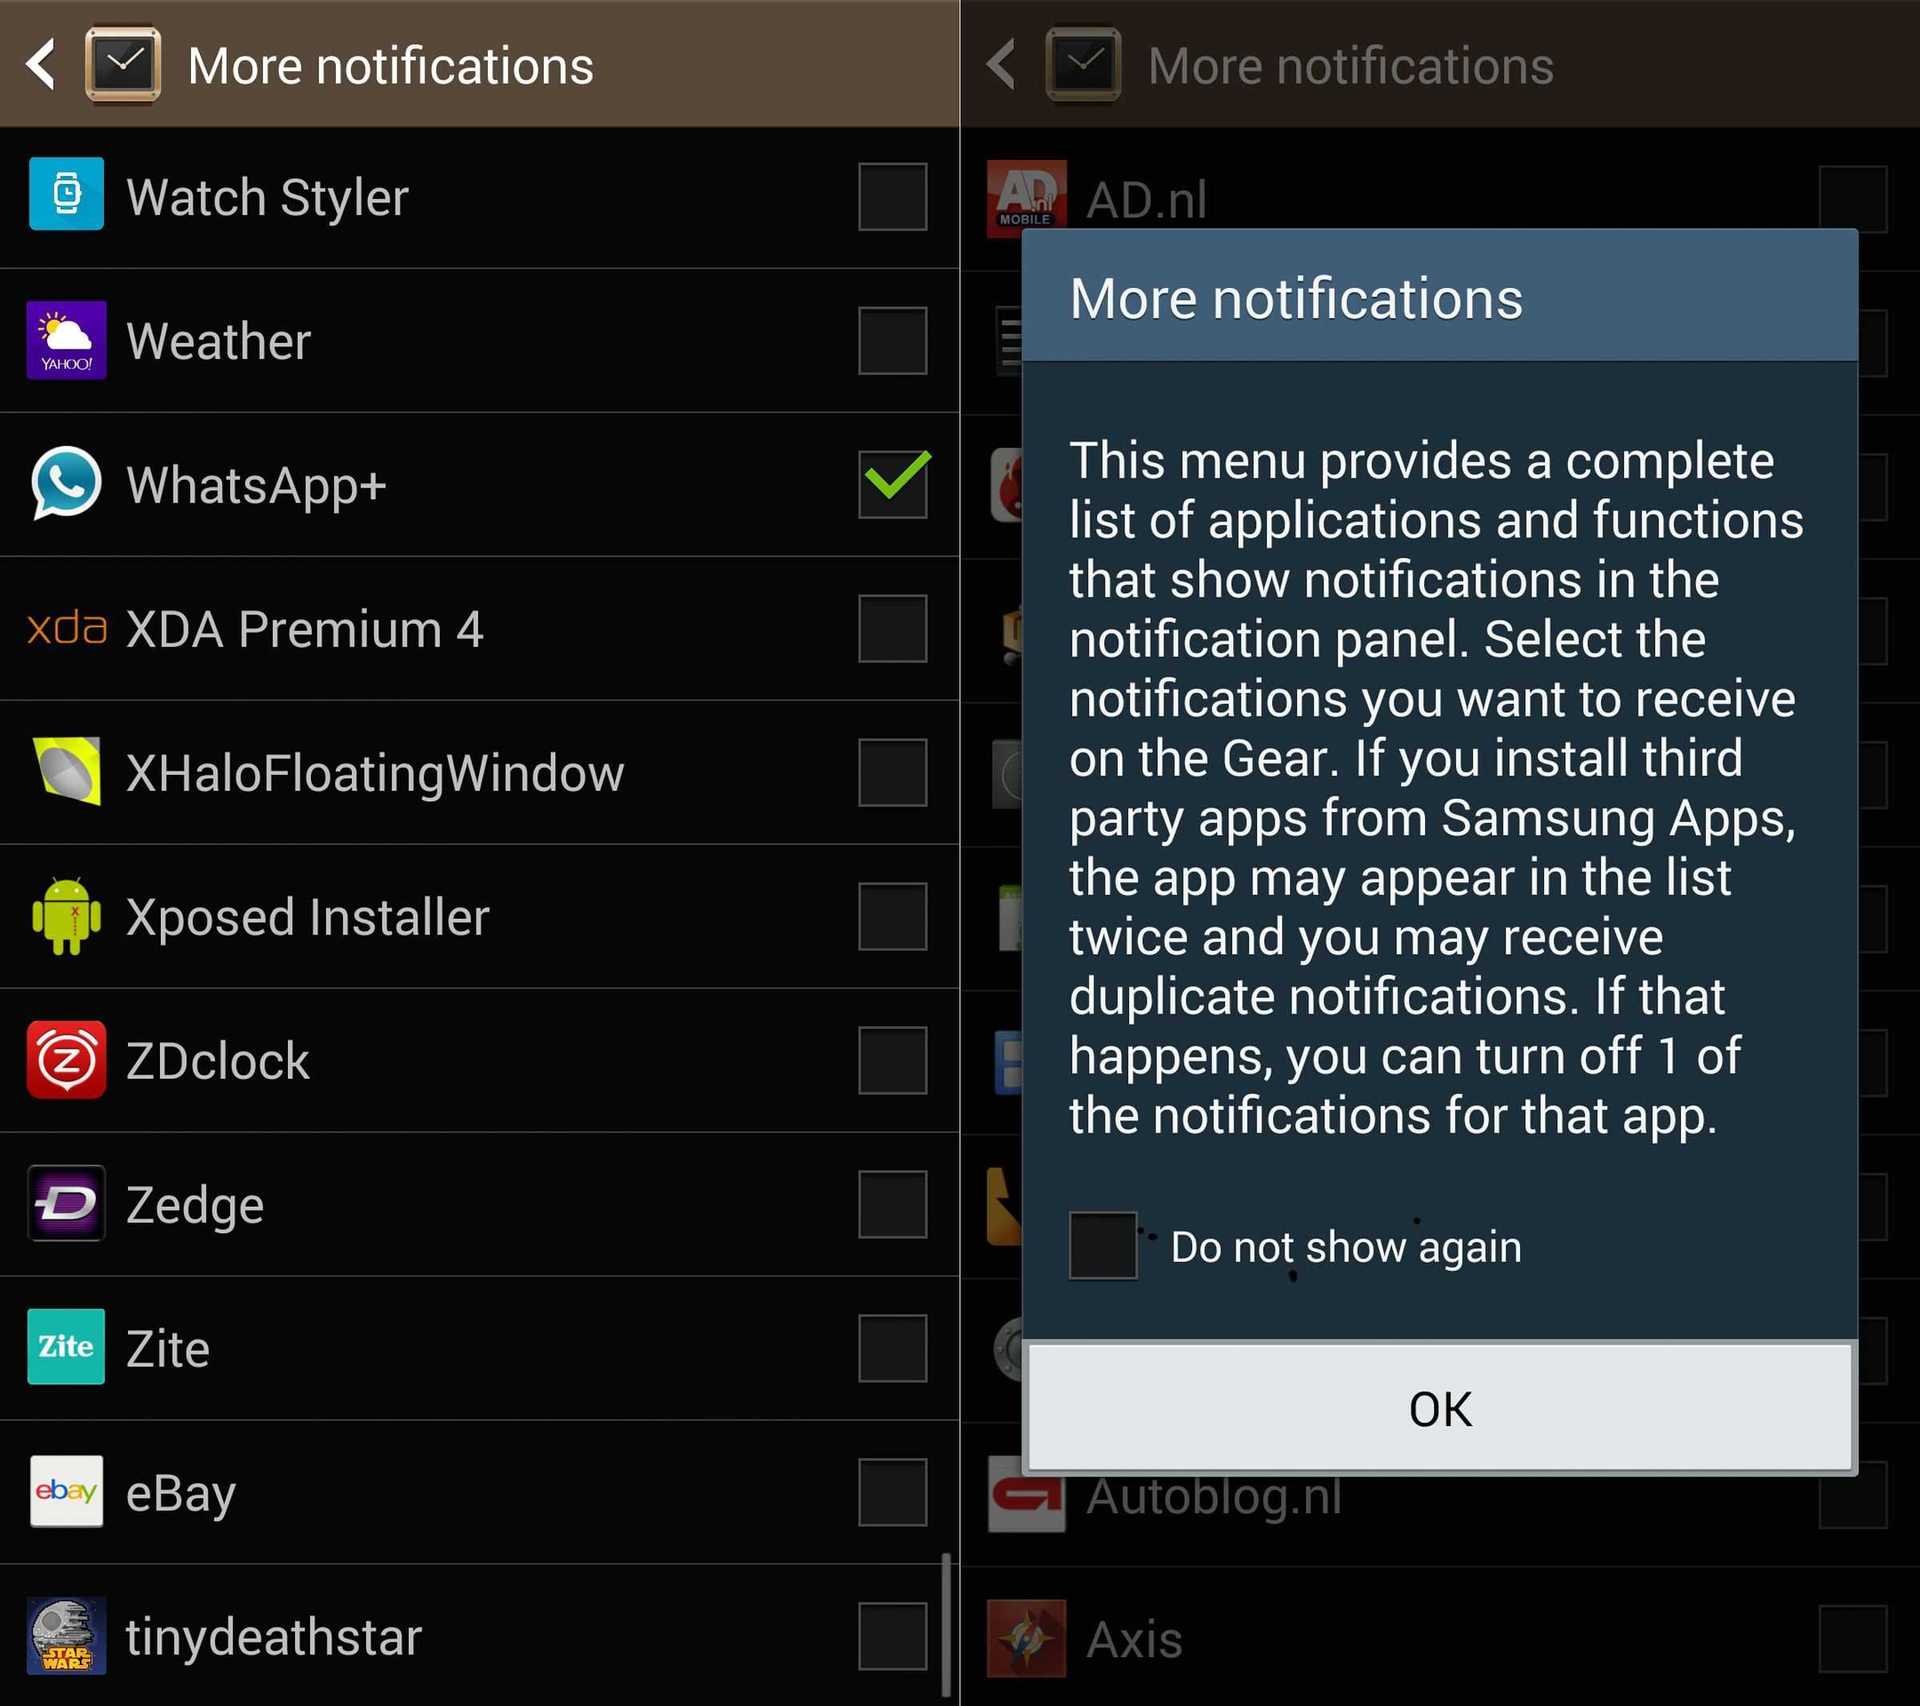Uncheck the WhatsApp+ notification checkbox
The height and width of the screenshot is (1706, 1920).
point(893,484)
